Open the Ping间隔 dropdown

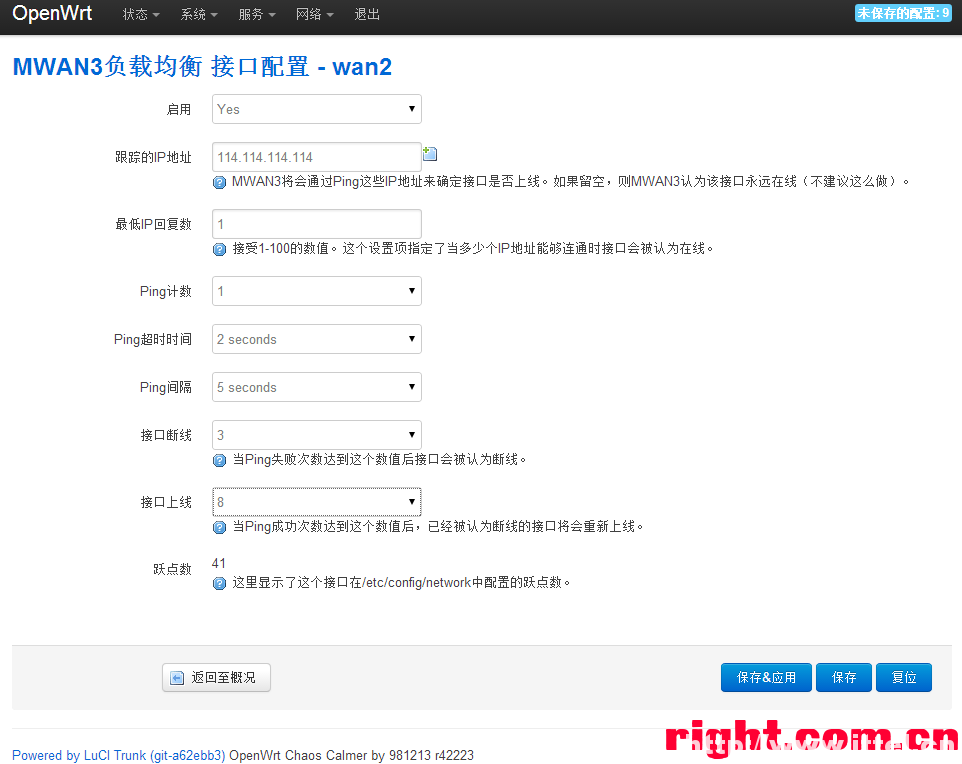[317, 387]
